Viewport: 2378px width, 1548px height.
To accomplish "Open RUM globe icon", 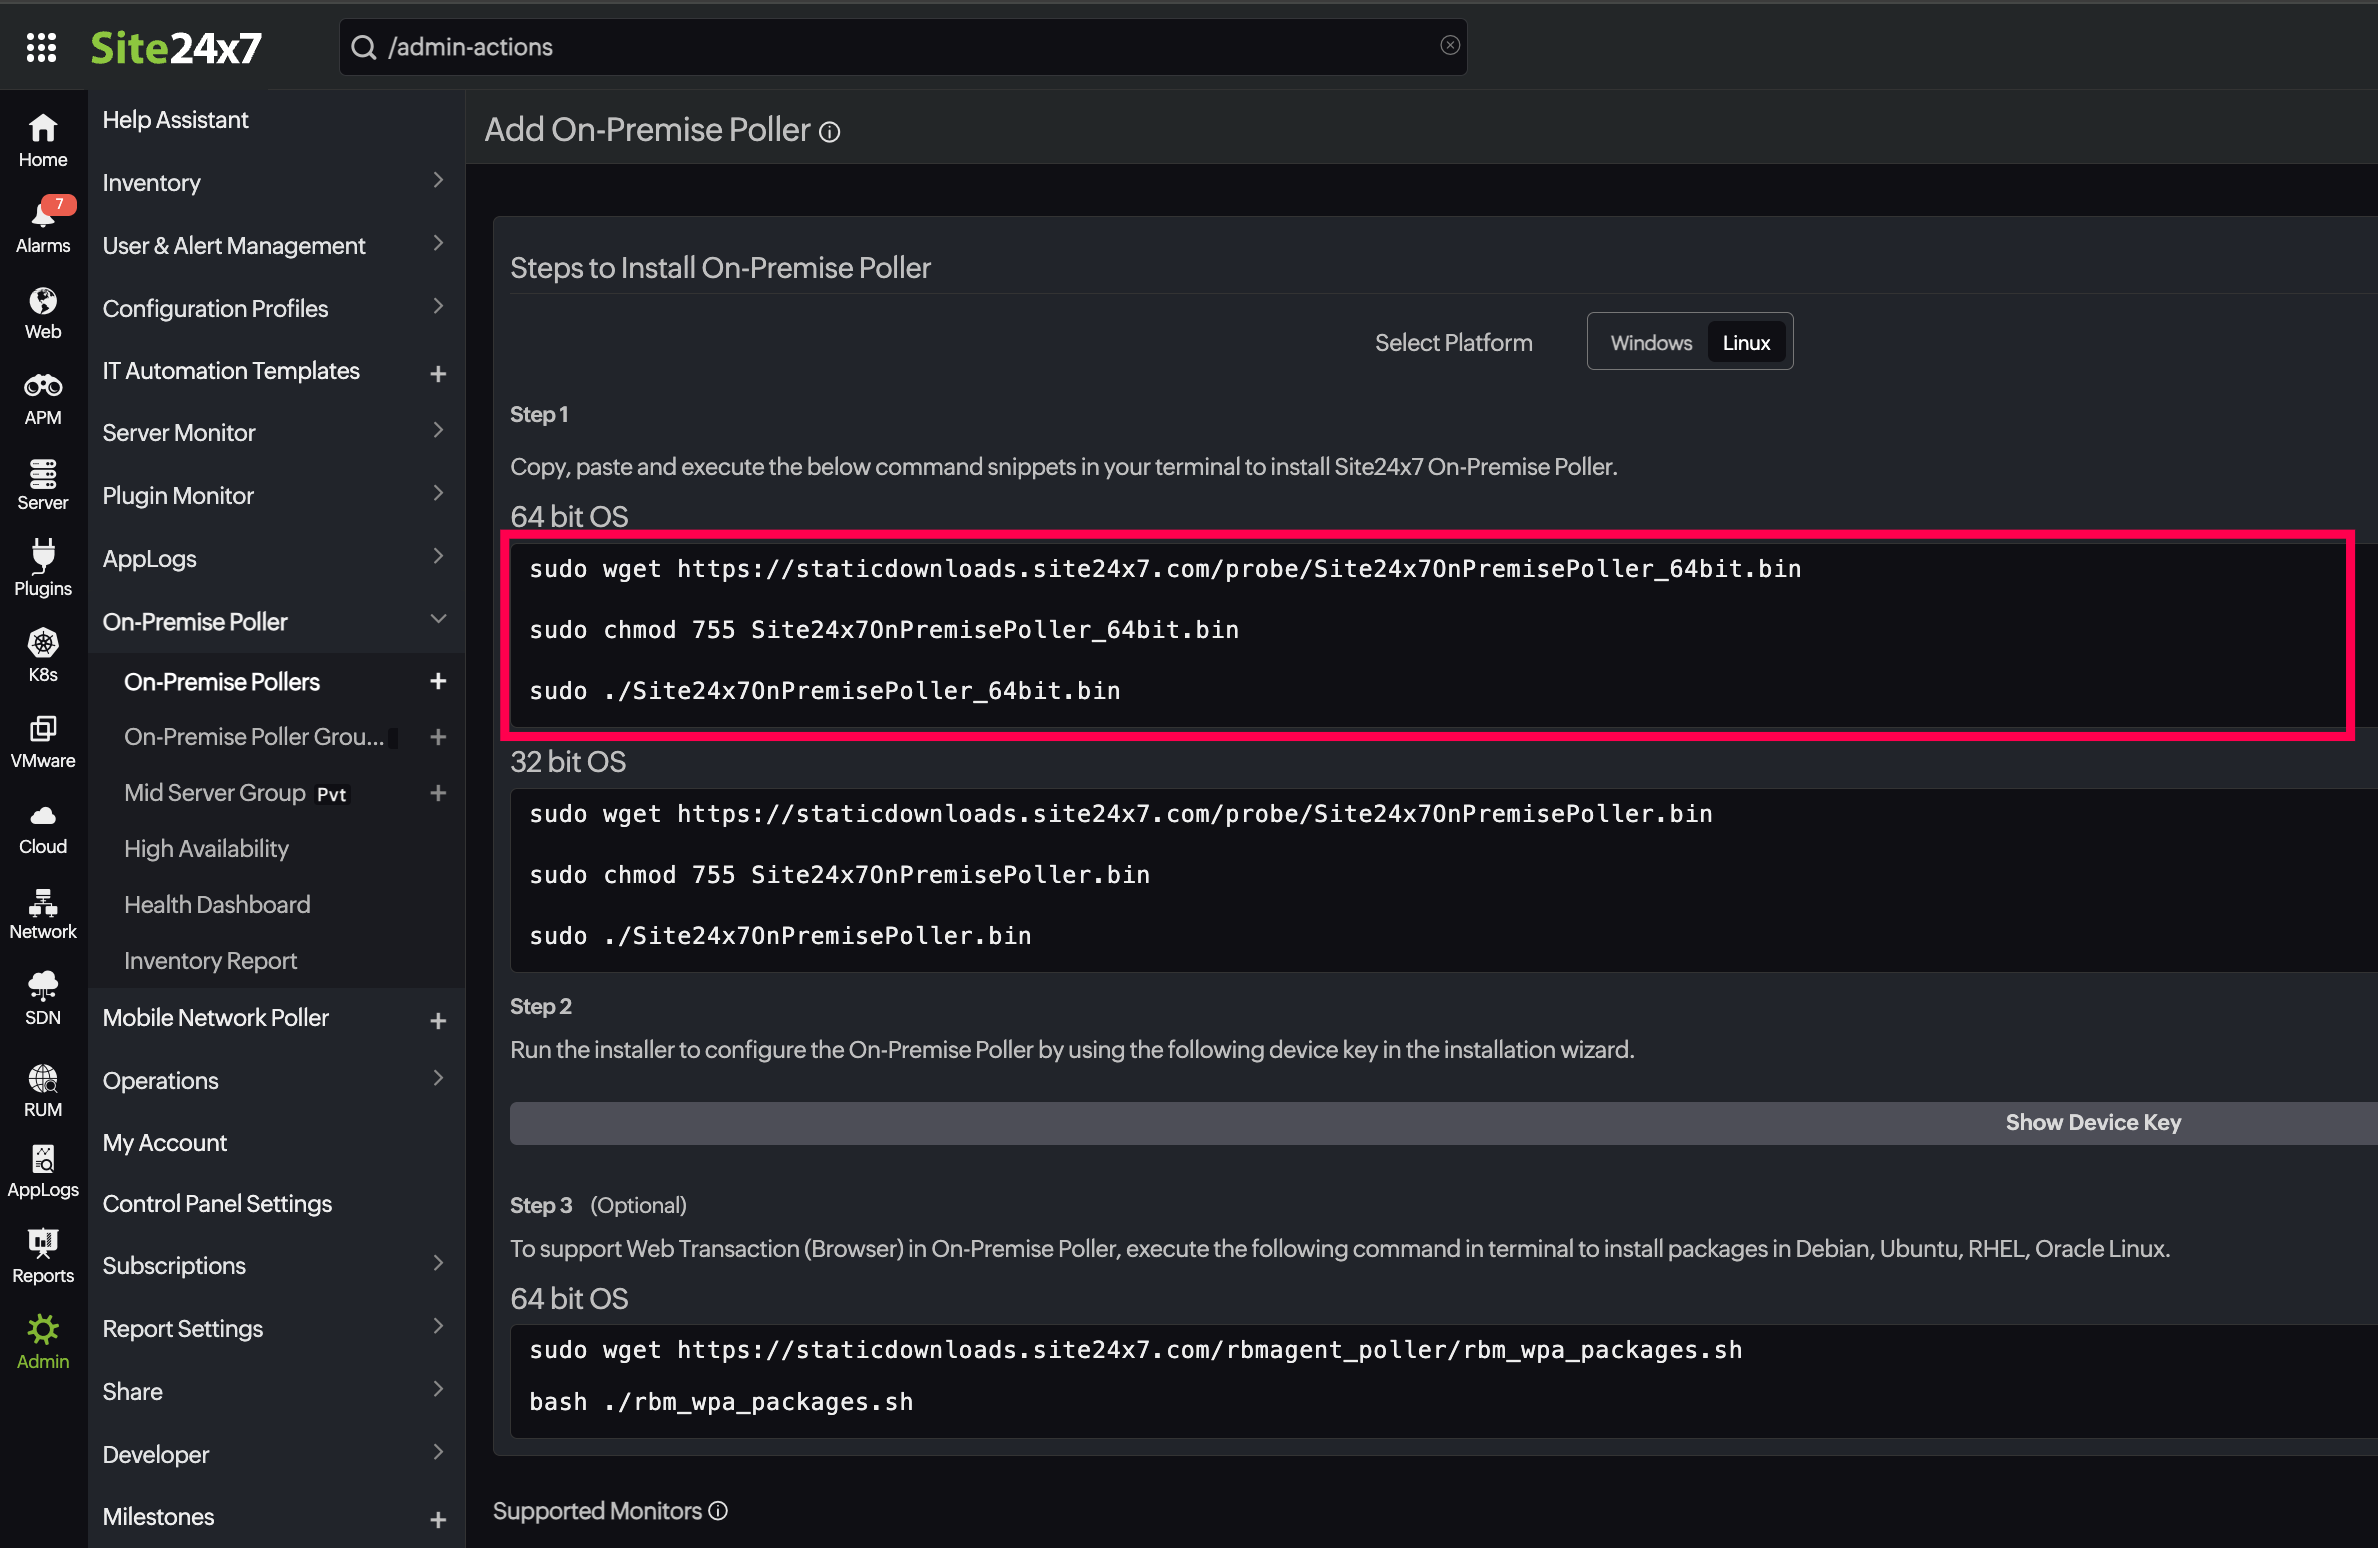I will coord(43,1090).
